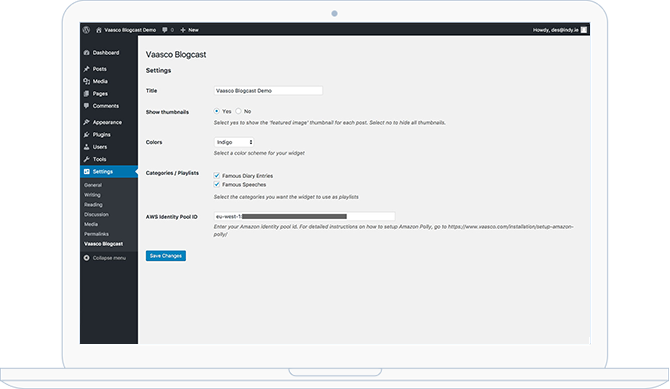This screenshot has height=389, width=670.
Task: Open the Posts menu
Action: 100,69
